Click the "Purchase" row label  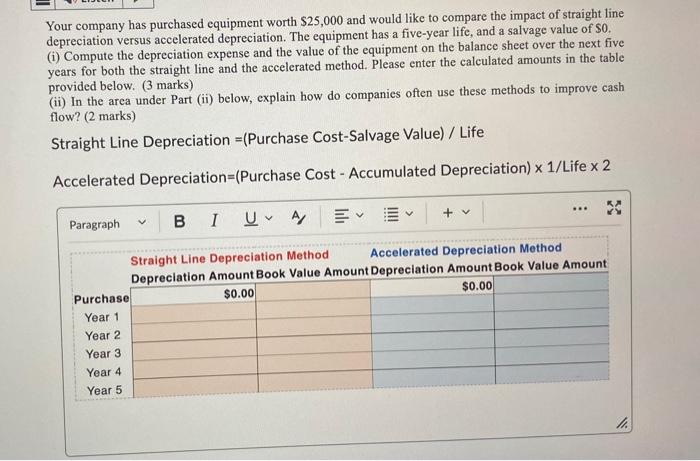tap(101, 299)
